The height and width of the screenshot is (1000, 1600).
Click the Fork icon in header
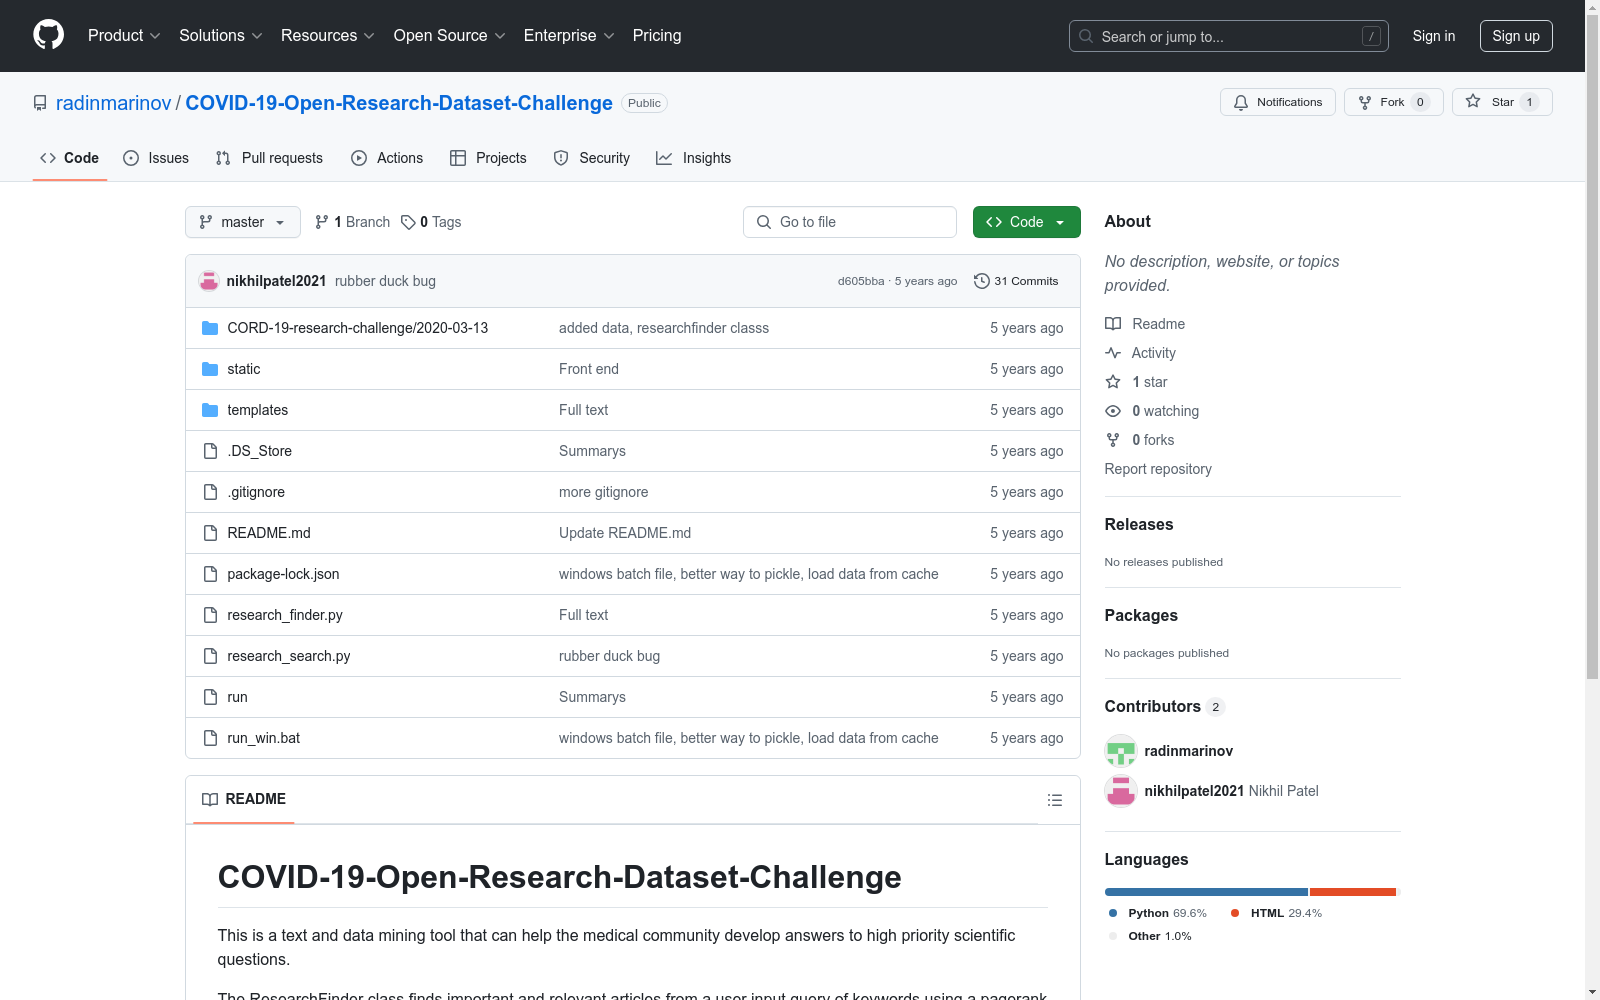1365,102
